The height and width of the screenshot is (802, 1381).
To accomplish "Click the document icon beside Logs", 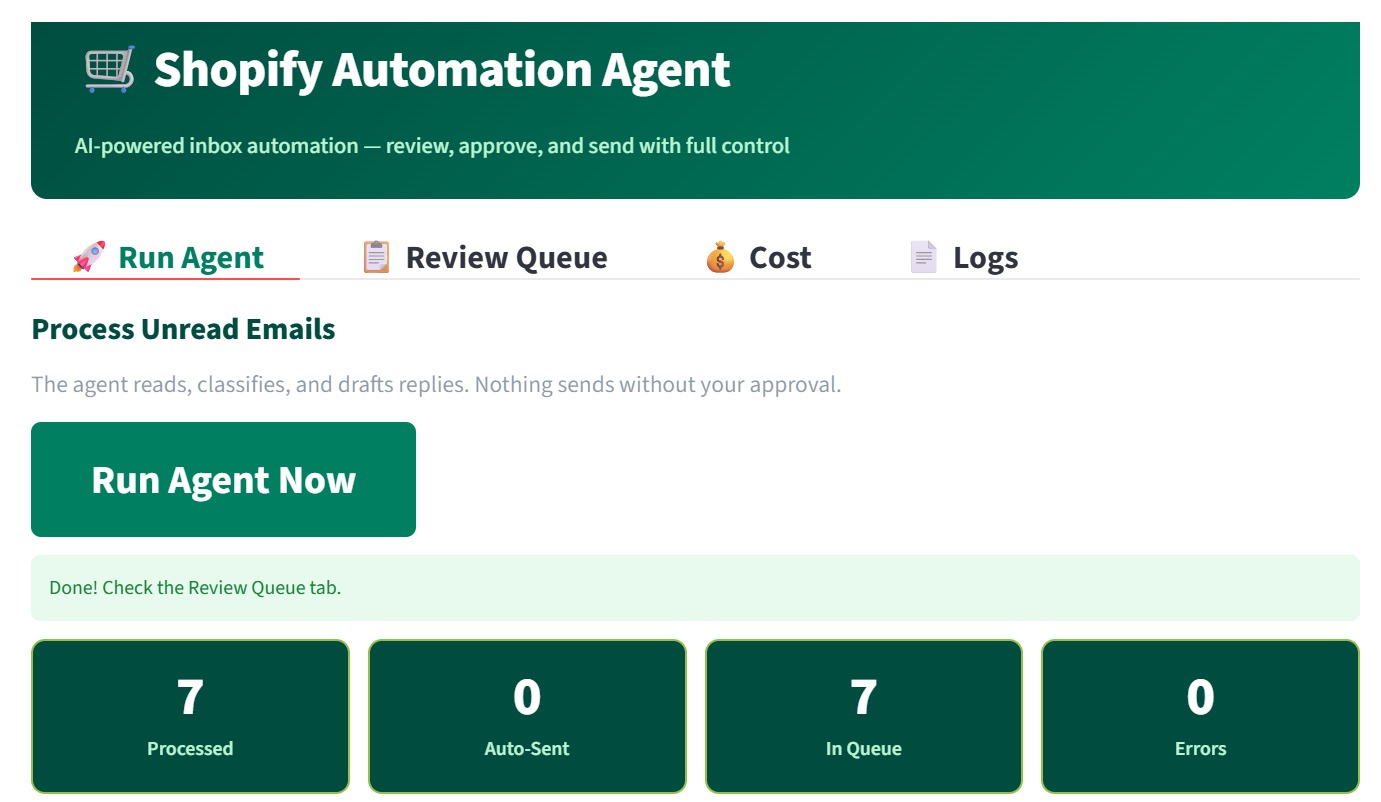I will 923,258.
